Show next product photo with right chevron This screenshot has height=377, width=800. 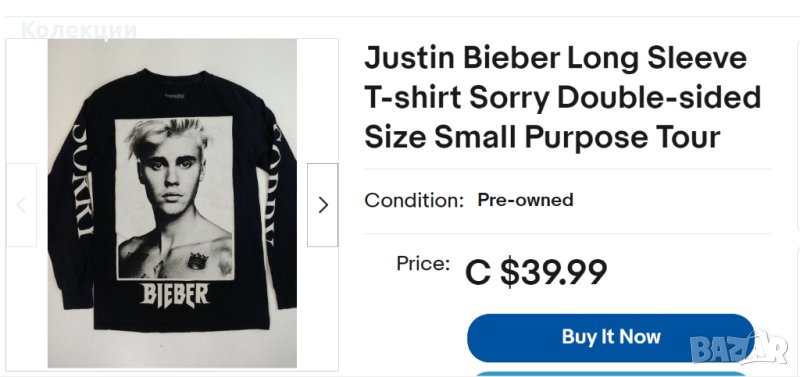click(x=322, y=205)
